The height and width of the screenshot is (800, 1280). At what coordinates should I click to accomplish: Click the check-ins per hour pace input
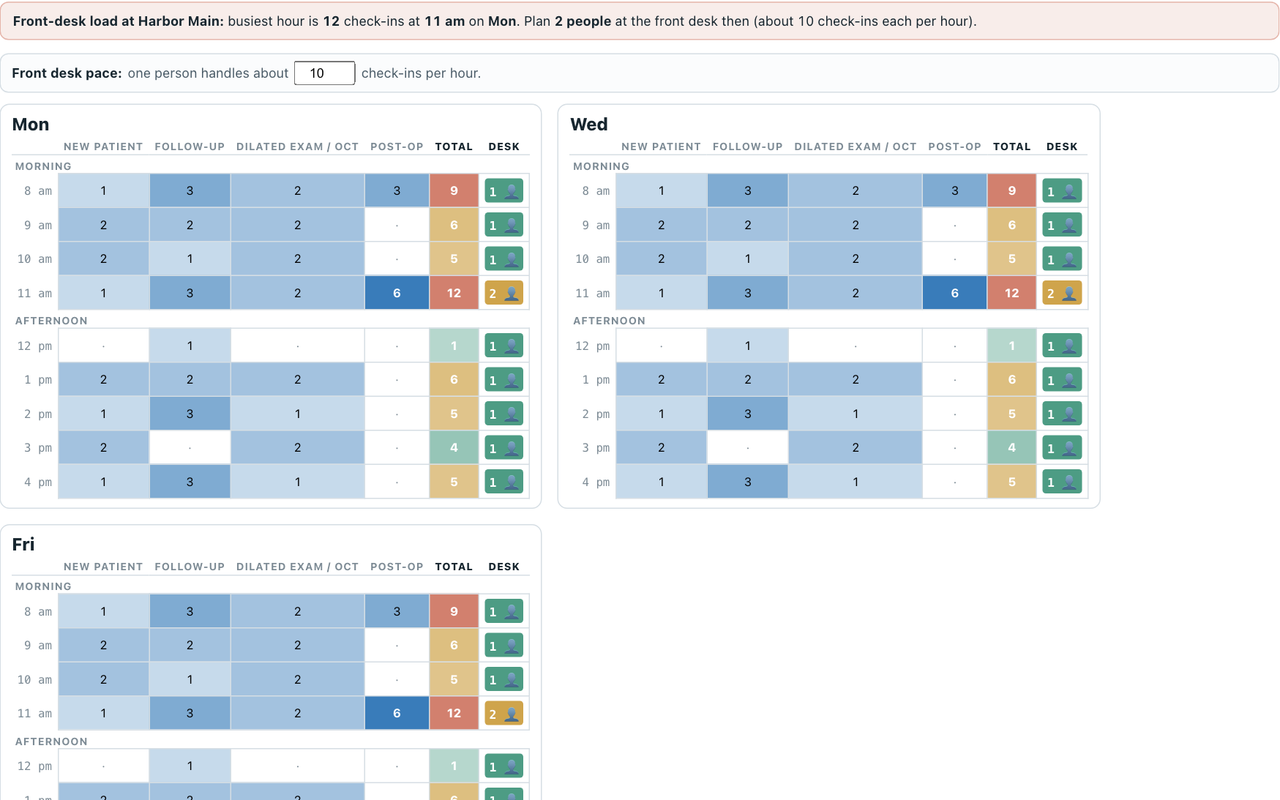pyautogui.click(x=325, y=73)
